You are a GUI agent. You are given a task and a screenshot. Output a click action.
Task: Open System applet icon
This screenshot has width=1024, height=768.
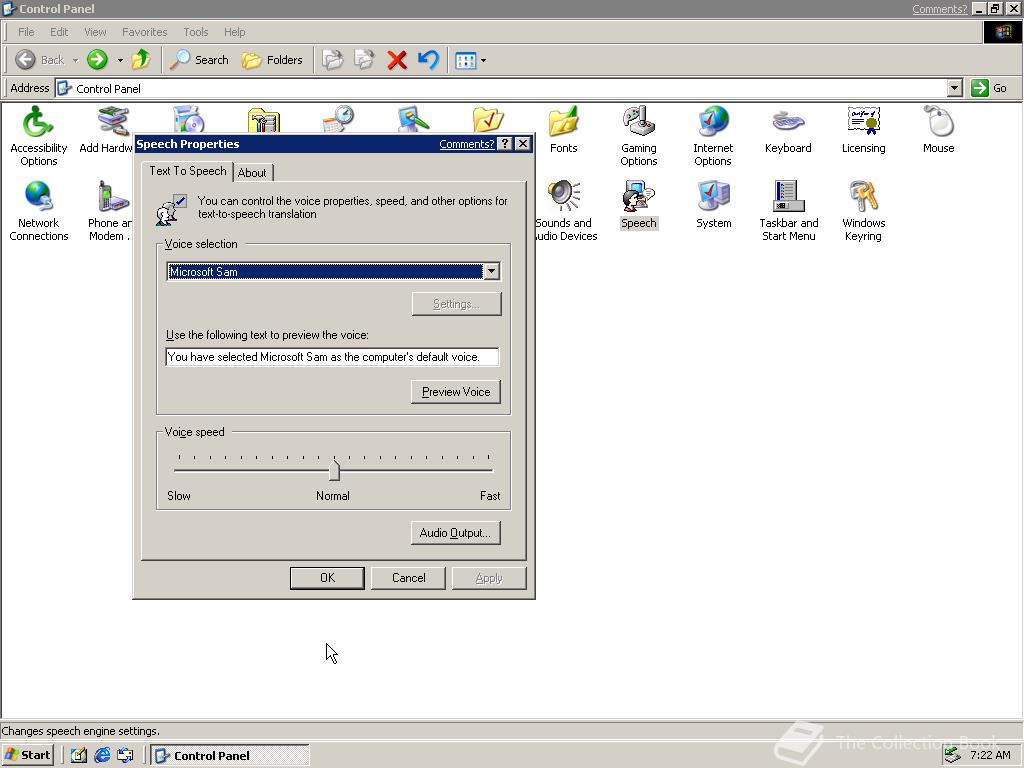coord(713,205)
